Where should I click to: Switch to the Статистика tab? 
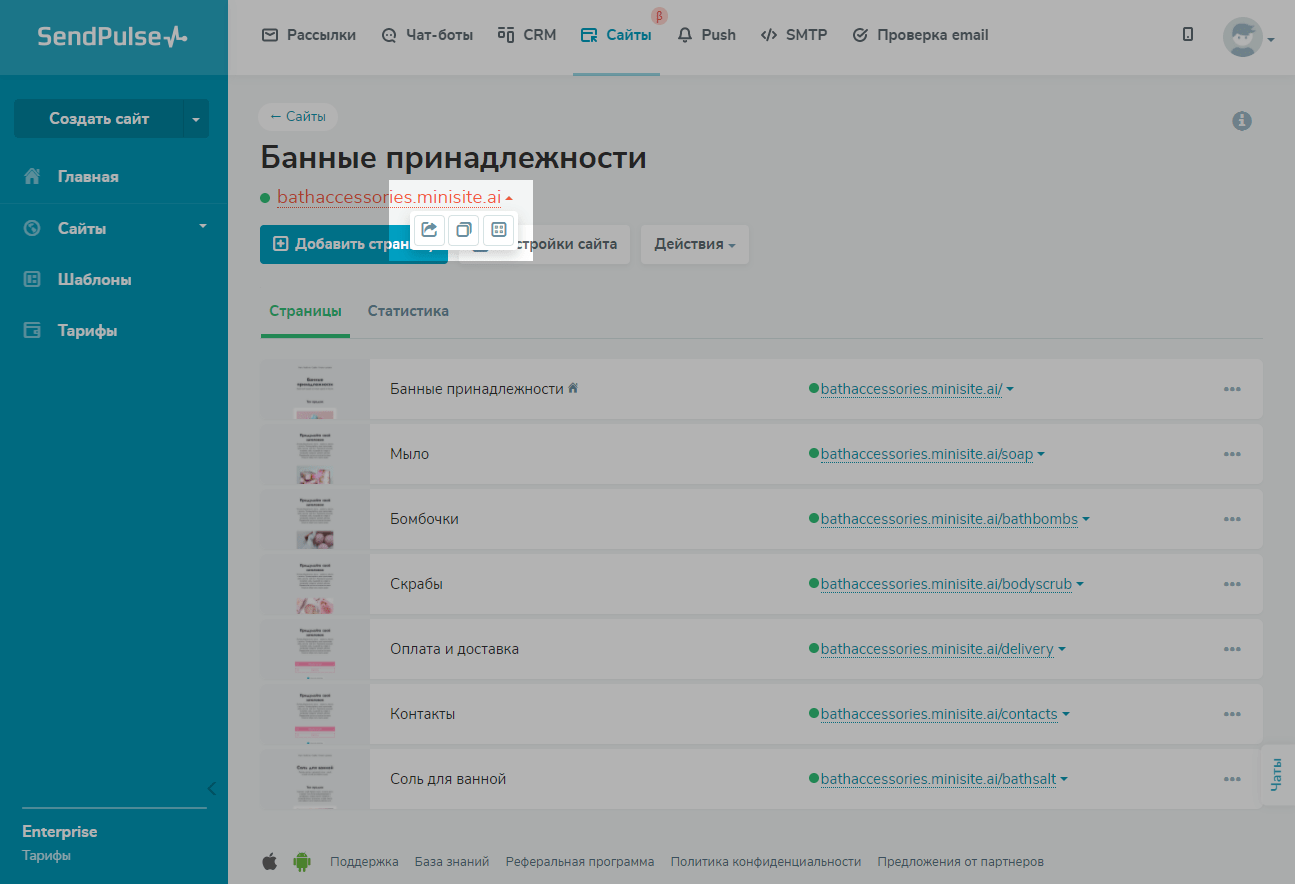point(408,311)
